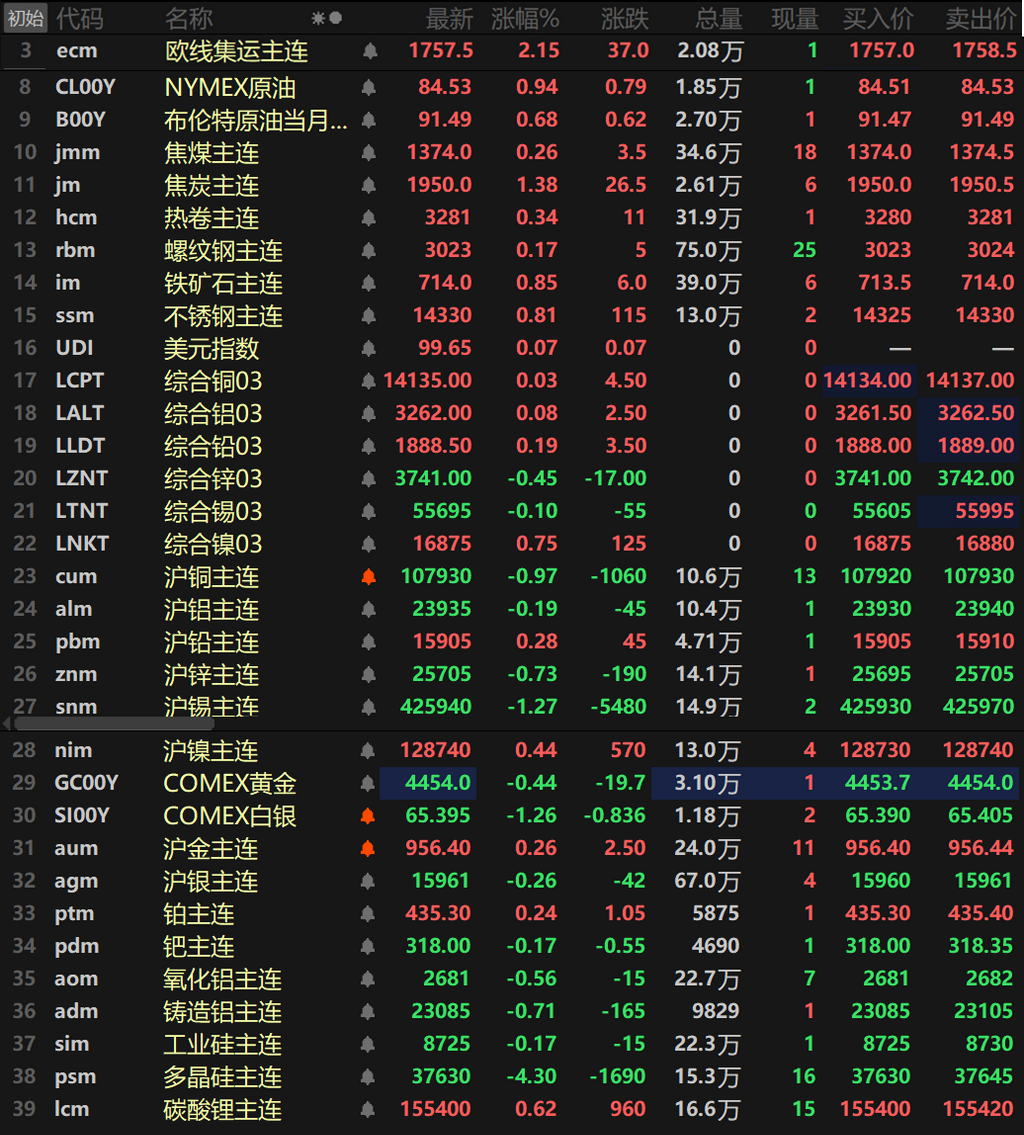Screen dimensions: 1024x1135
Task: Select the UDI code cell
Action: point(75,348)
